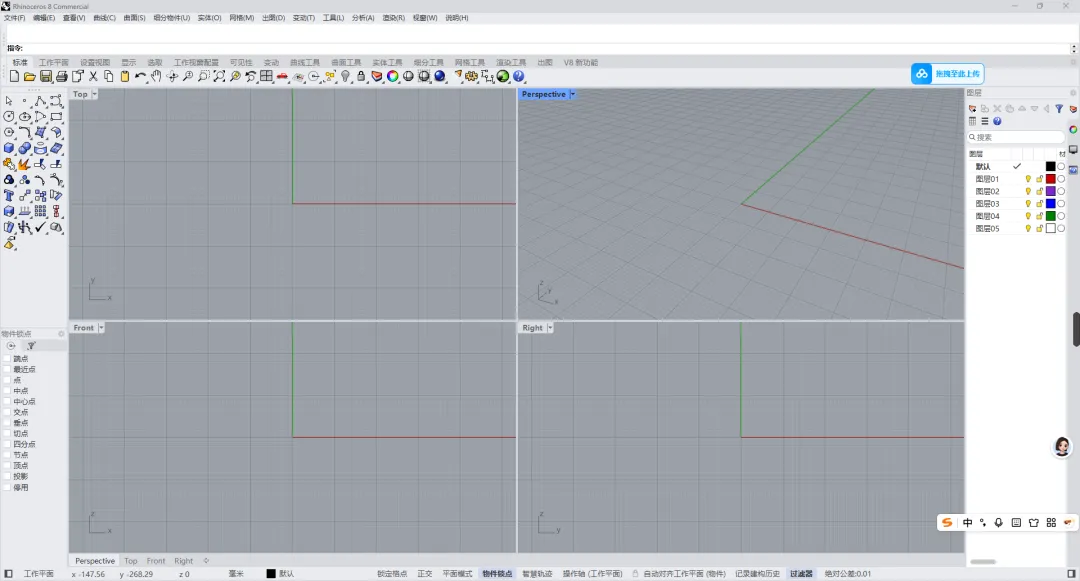1080x581 pixels.
Task: Click the print icon in the toolbar
Action: pos(62,76)
